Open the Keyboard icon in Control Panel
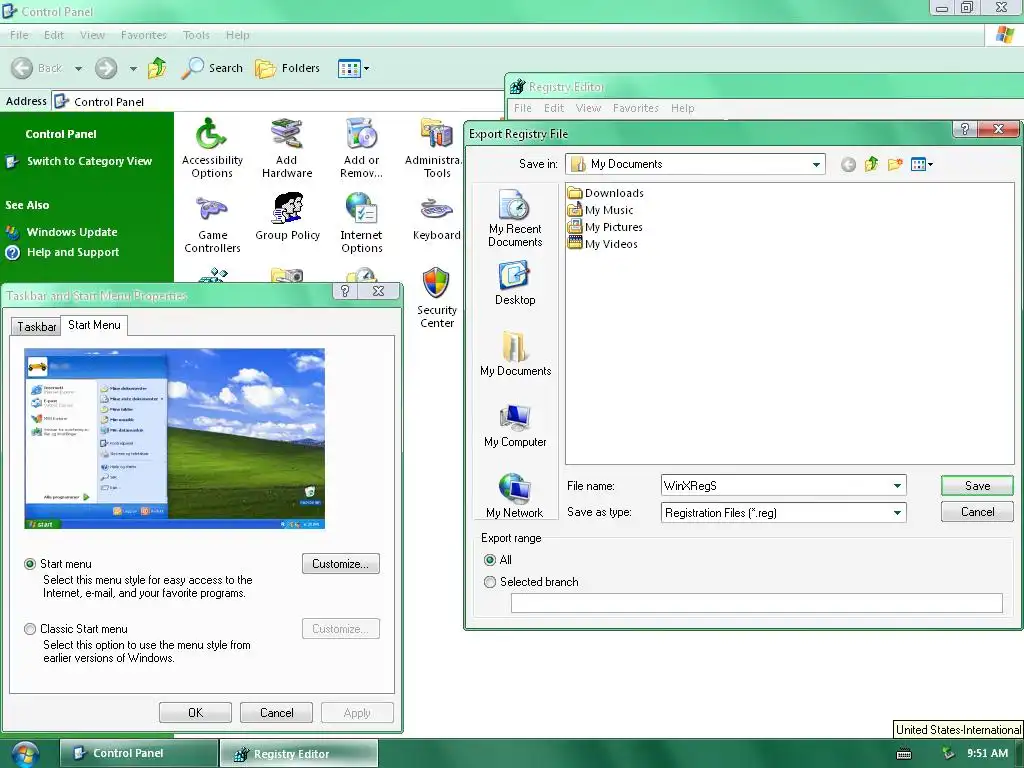 pos(436,217)
